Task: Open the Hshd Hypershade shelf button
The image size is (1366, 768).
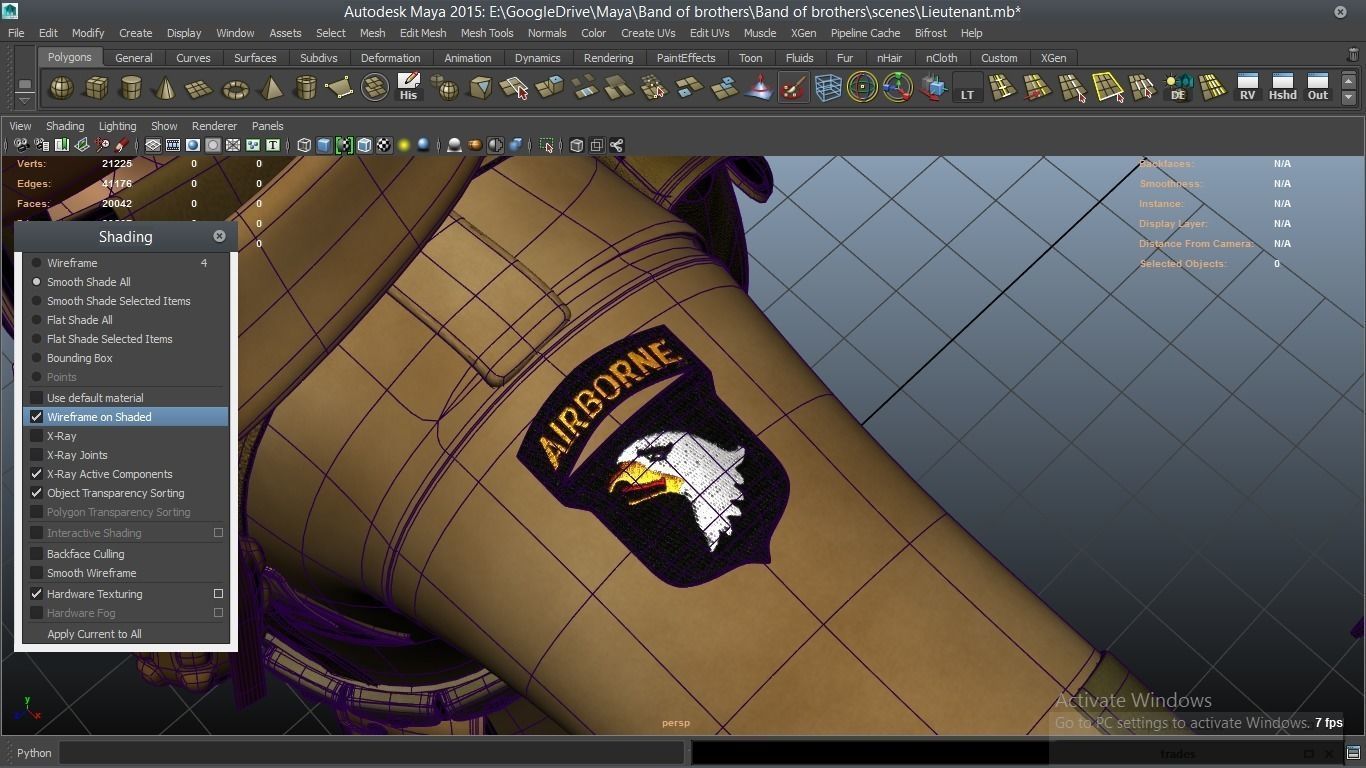Action: click(x=1282, y=89)
